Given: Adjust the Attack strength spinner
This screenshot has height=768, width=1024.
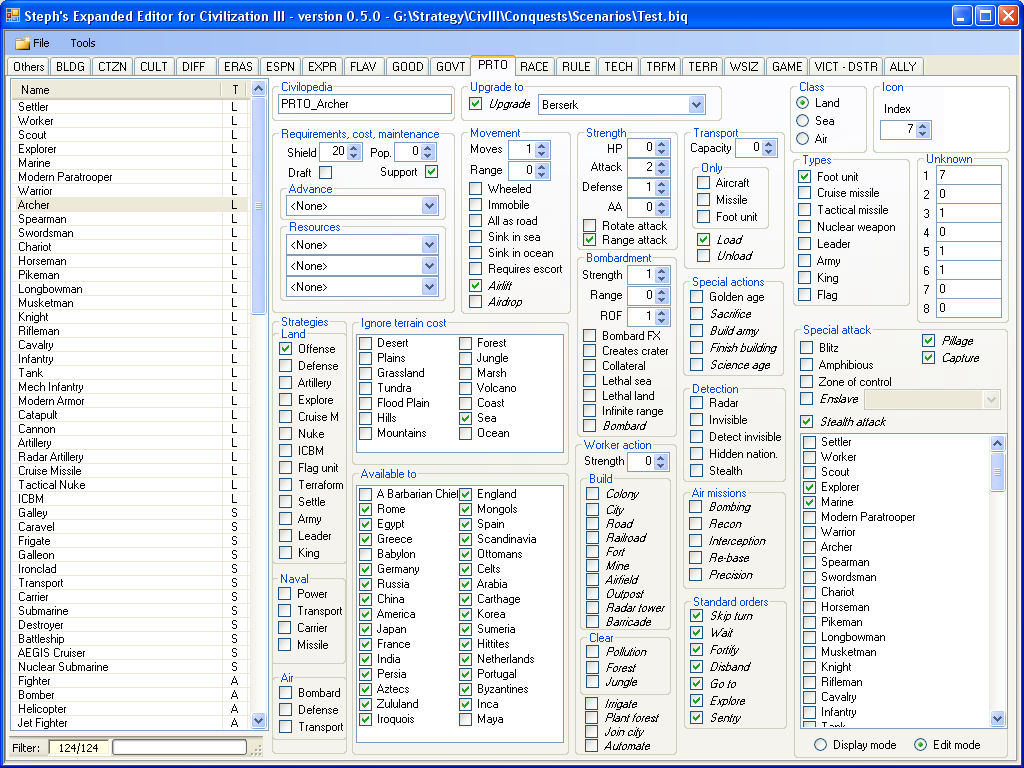Looking at the screenshot, I should pyautogui.click(x=662, y=168).
